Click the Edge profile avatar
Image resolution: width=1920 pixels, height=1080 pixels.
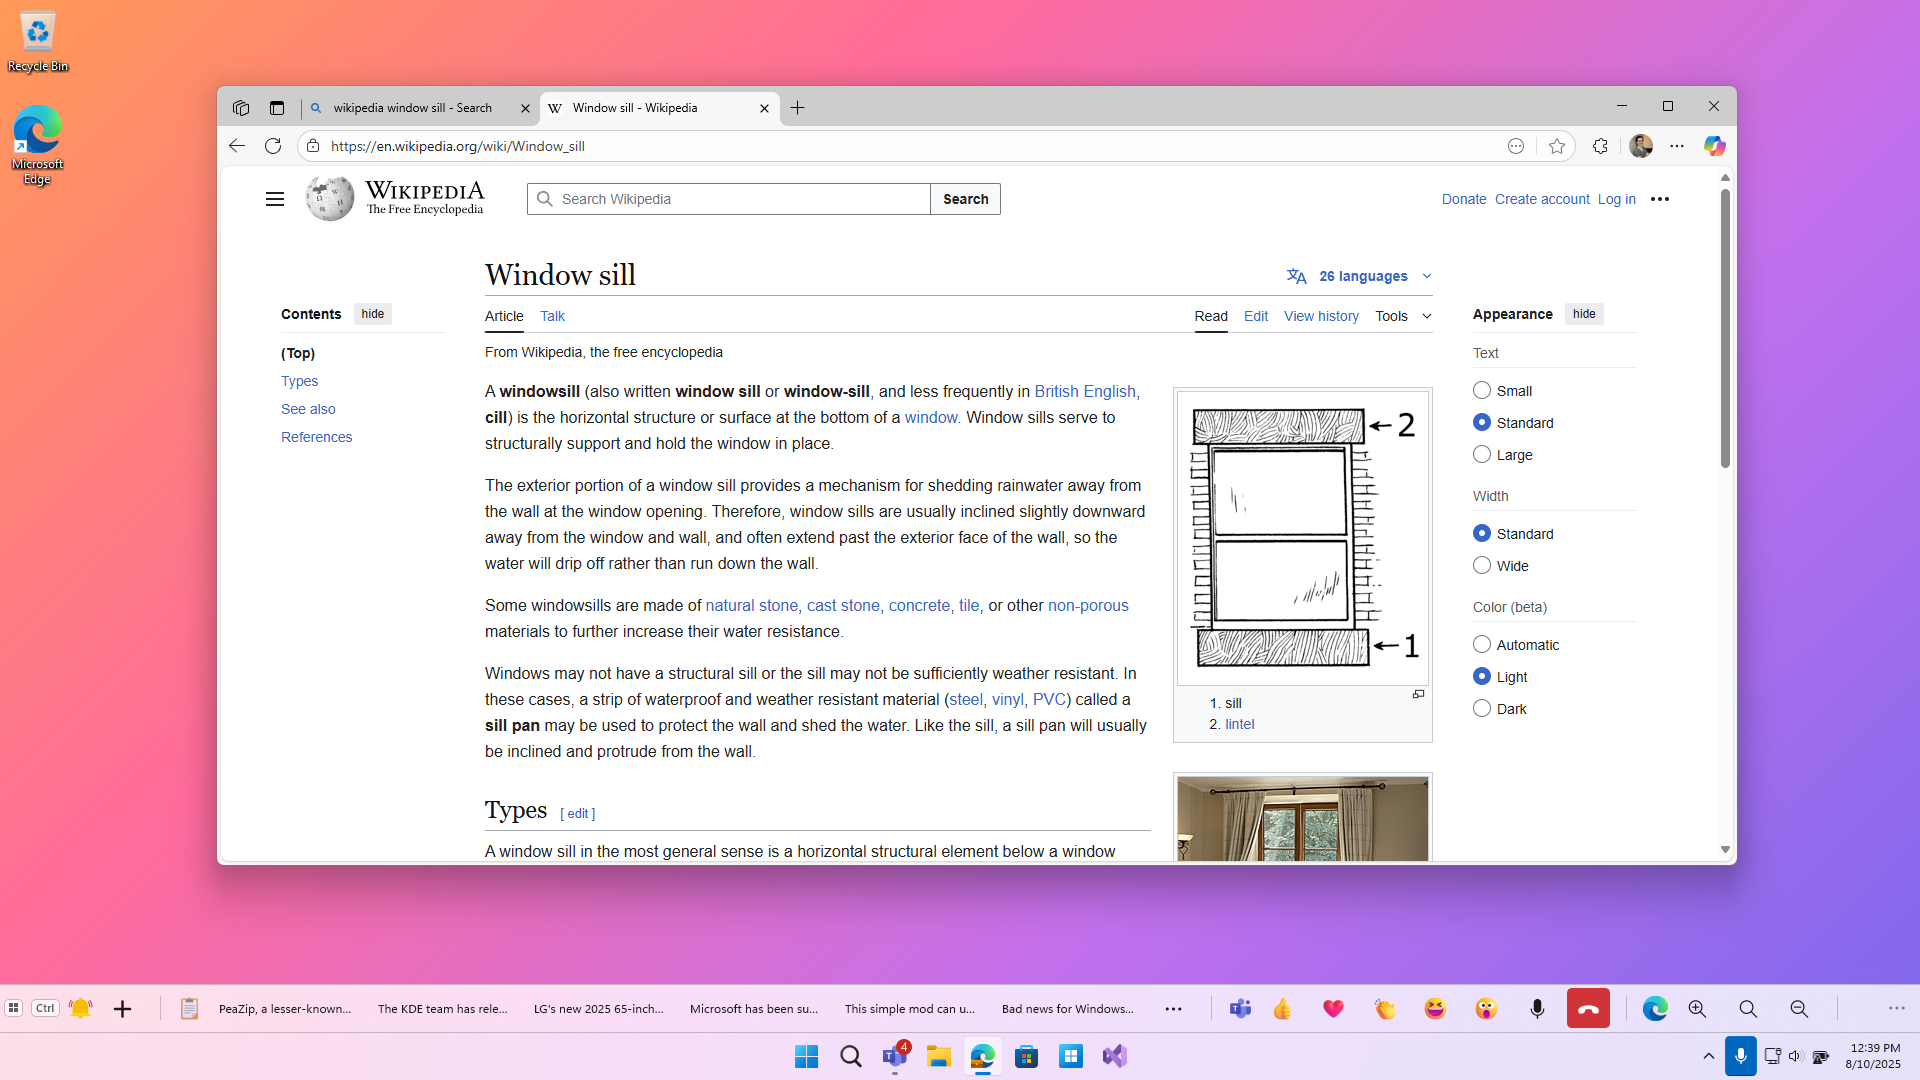pos(1641,146)
